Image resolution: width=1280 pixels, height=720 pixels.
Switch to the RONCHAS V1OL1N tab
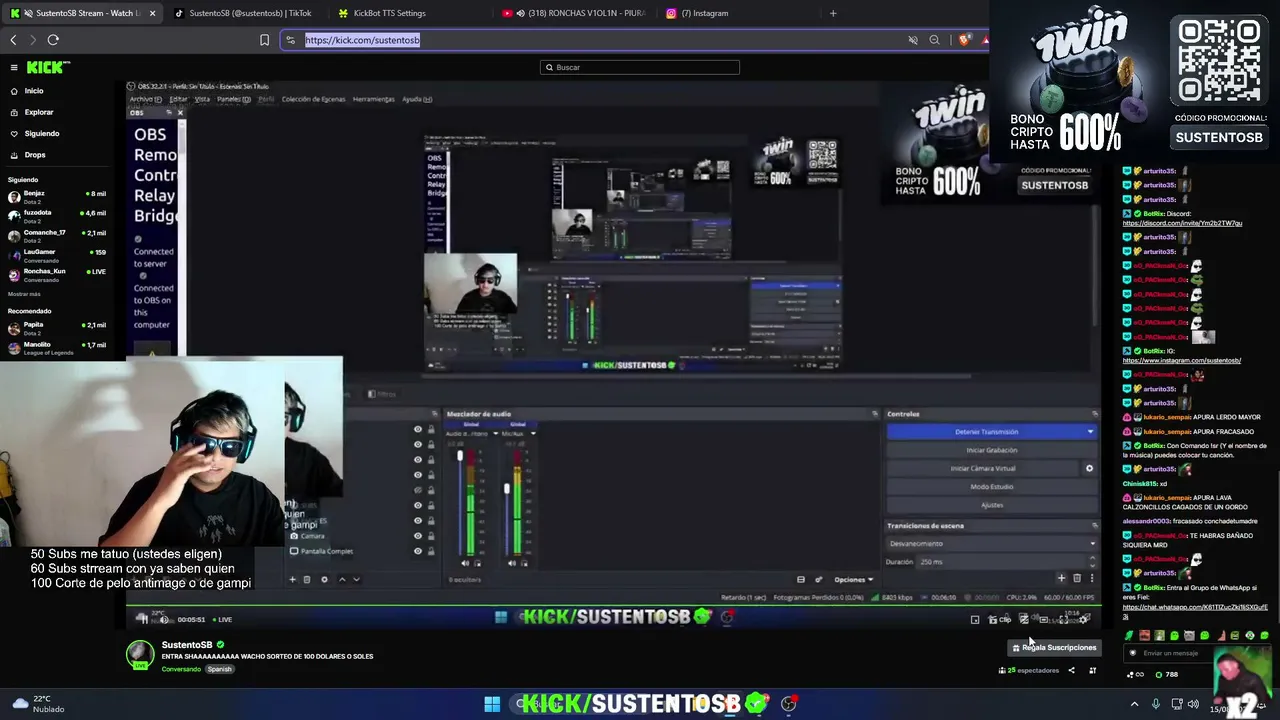point(574,13)
